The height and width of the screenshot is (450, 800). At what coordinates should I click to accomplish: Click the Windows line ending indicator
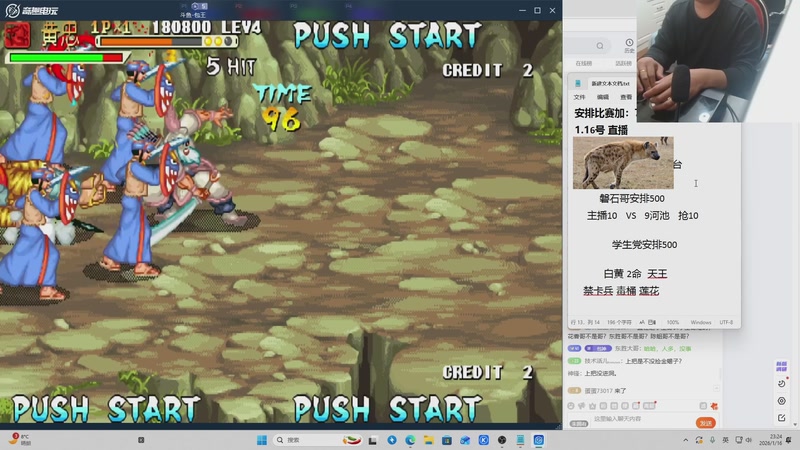701,322
